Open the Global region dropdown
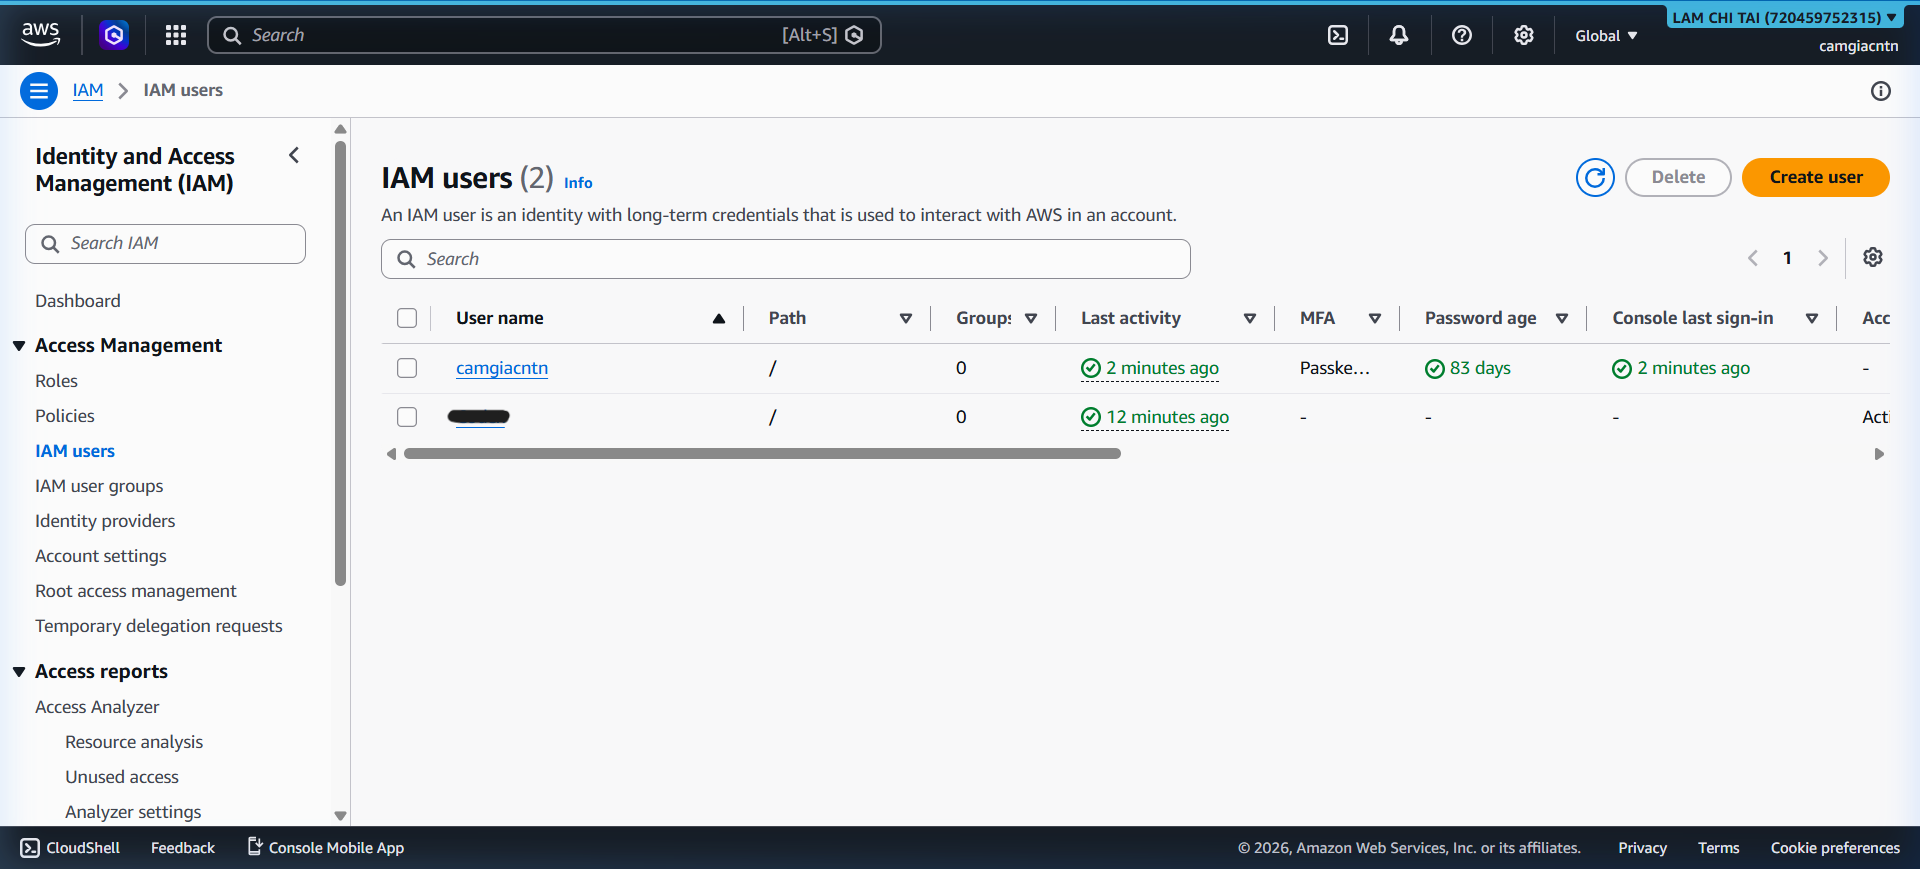Viewport: 1920px width, 869px height. 1606,35
